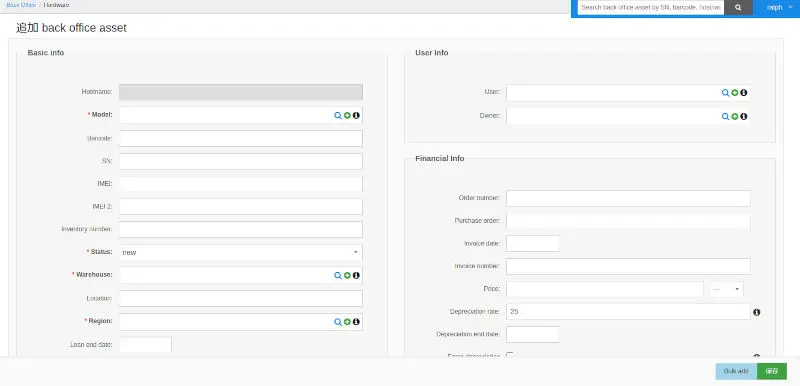Click the IMEI input field

pos(241,184)
